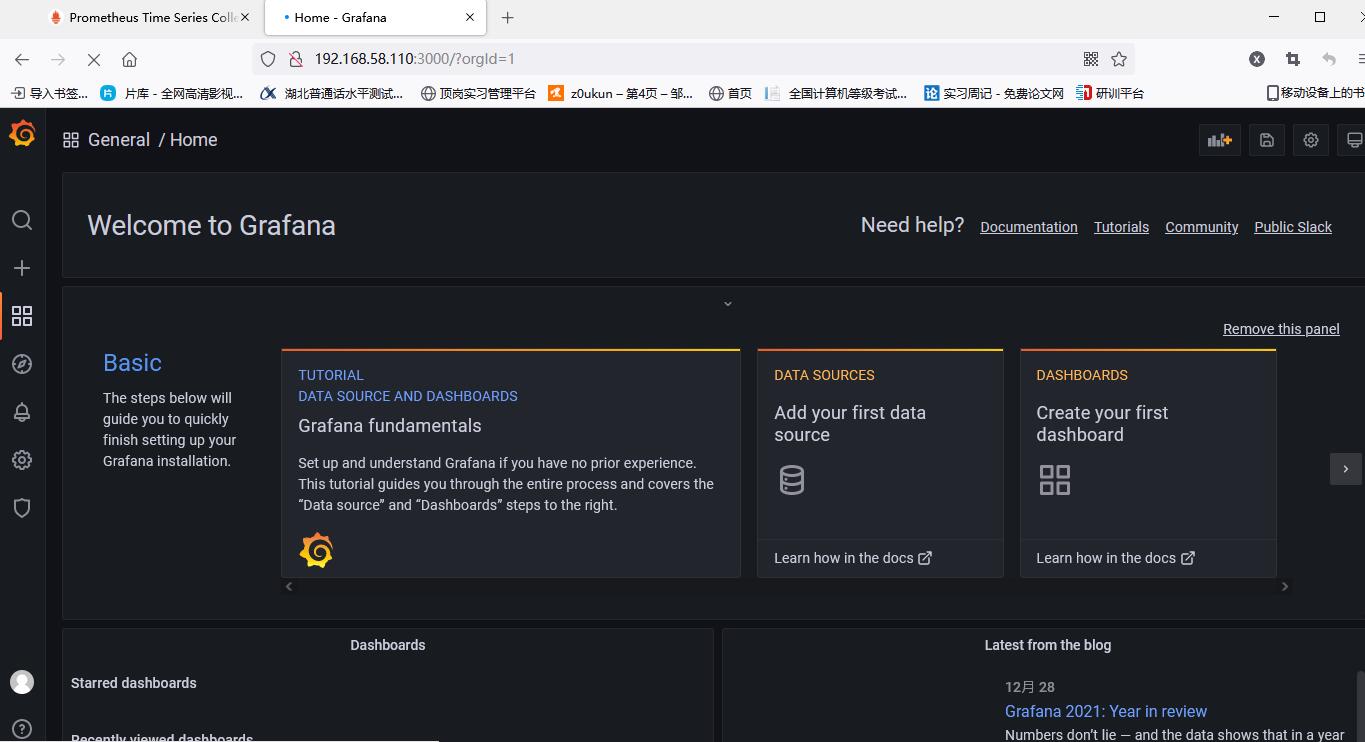
Task: Open the 实习周记 bookmark
Action: coord(994,93)
